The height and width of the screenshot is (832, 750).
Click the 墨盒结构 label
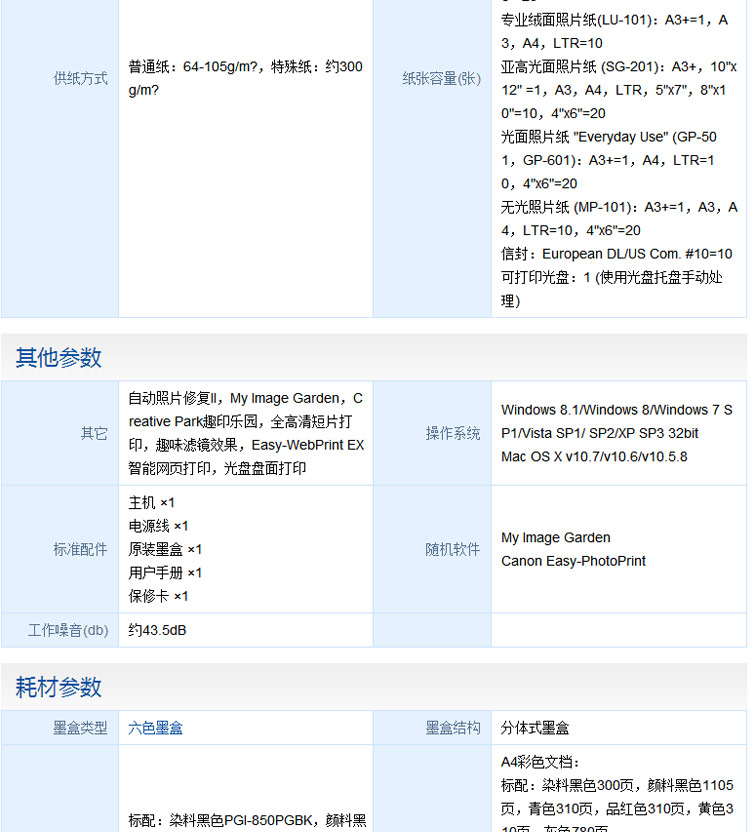coord(453,728)
